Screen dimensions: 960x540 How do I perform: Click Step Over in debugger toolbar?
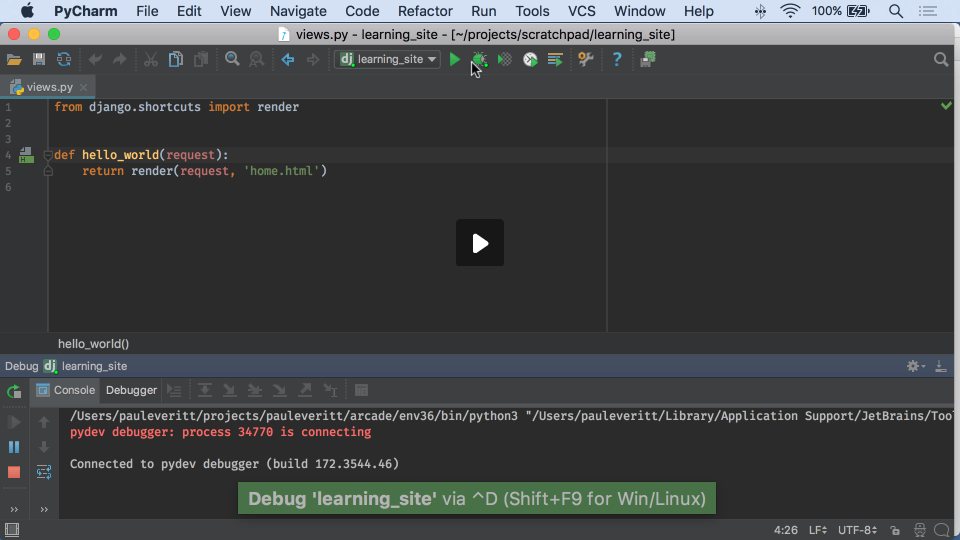(204, 390)
